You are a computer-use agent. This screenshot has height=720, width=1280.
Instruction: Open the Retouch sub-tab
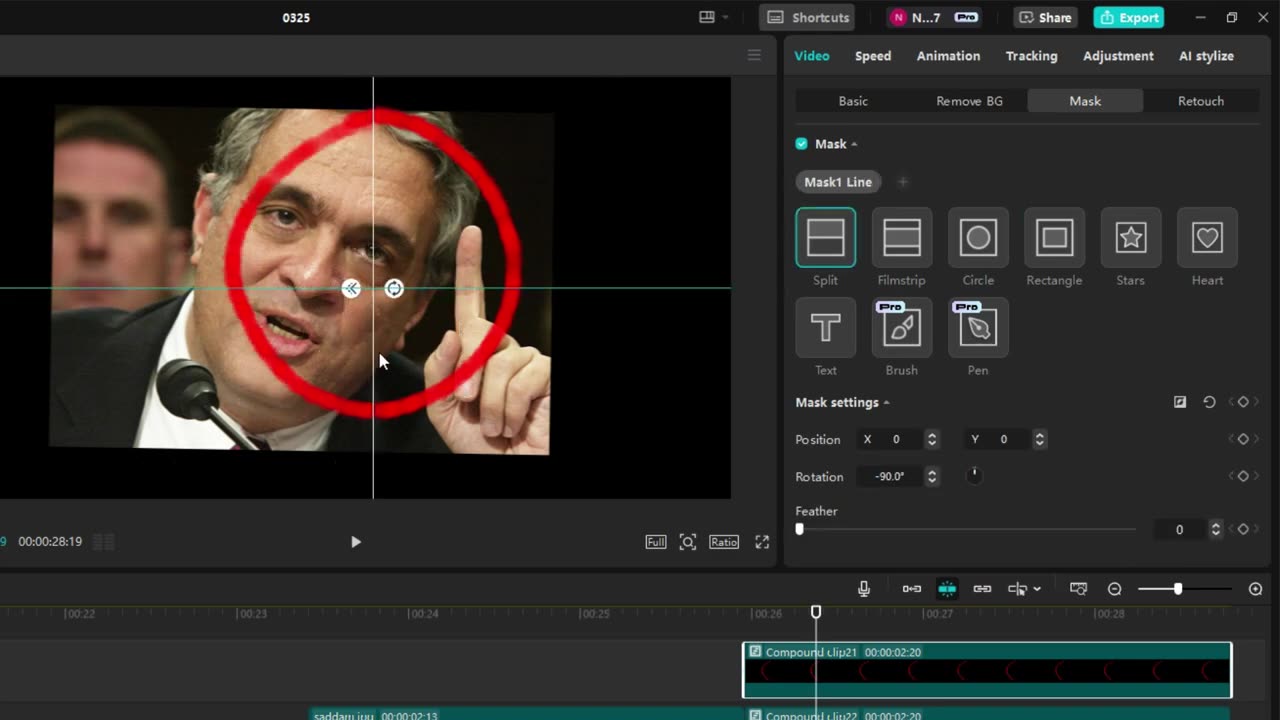[x=1201, y=101]
